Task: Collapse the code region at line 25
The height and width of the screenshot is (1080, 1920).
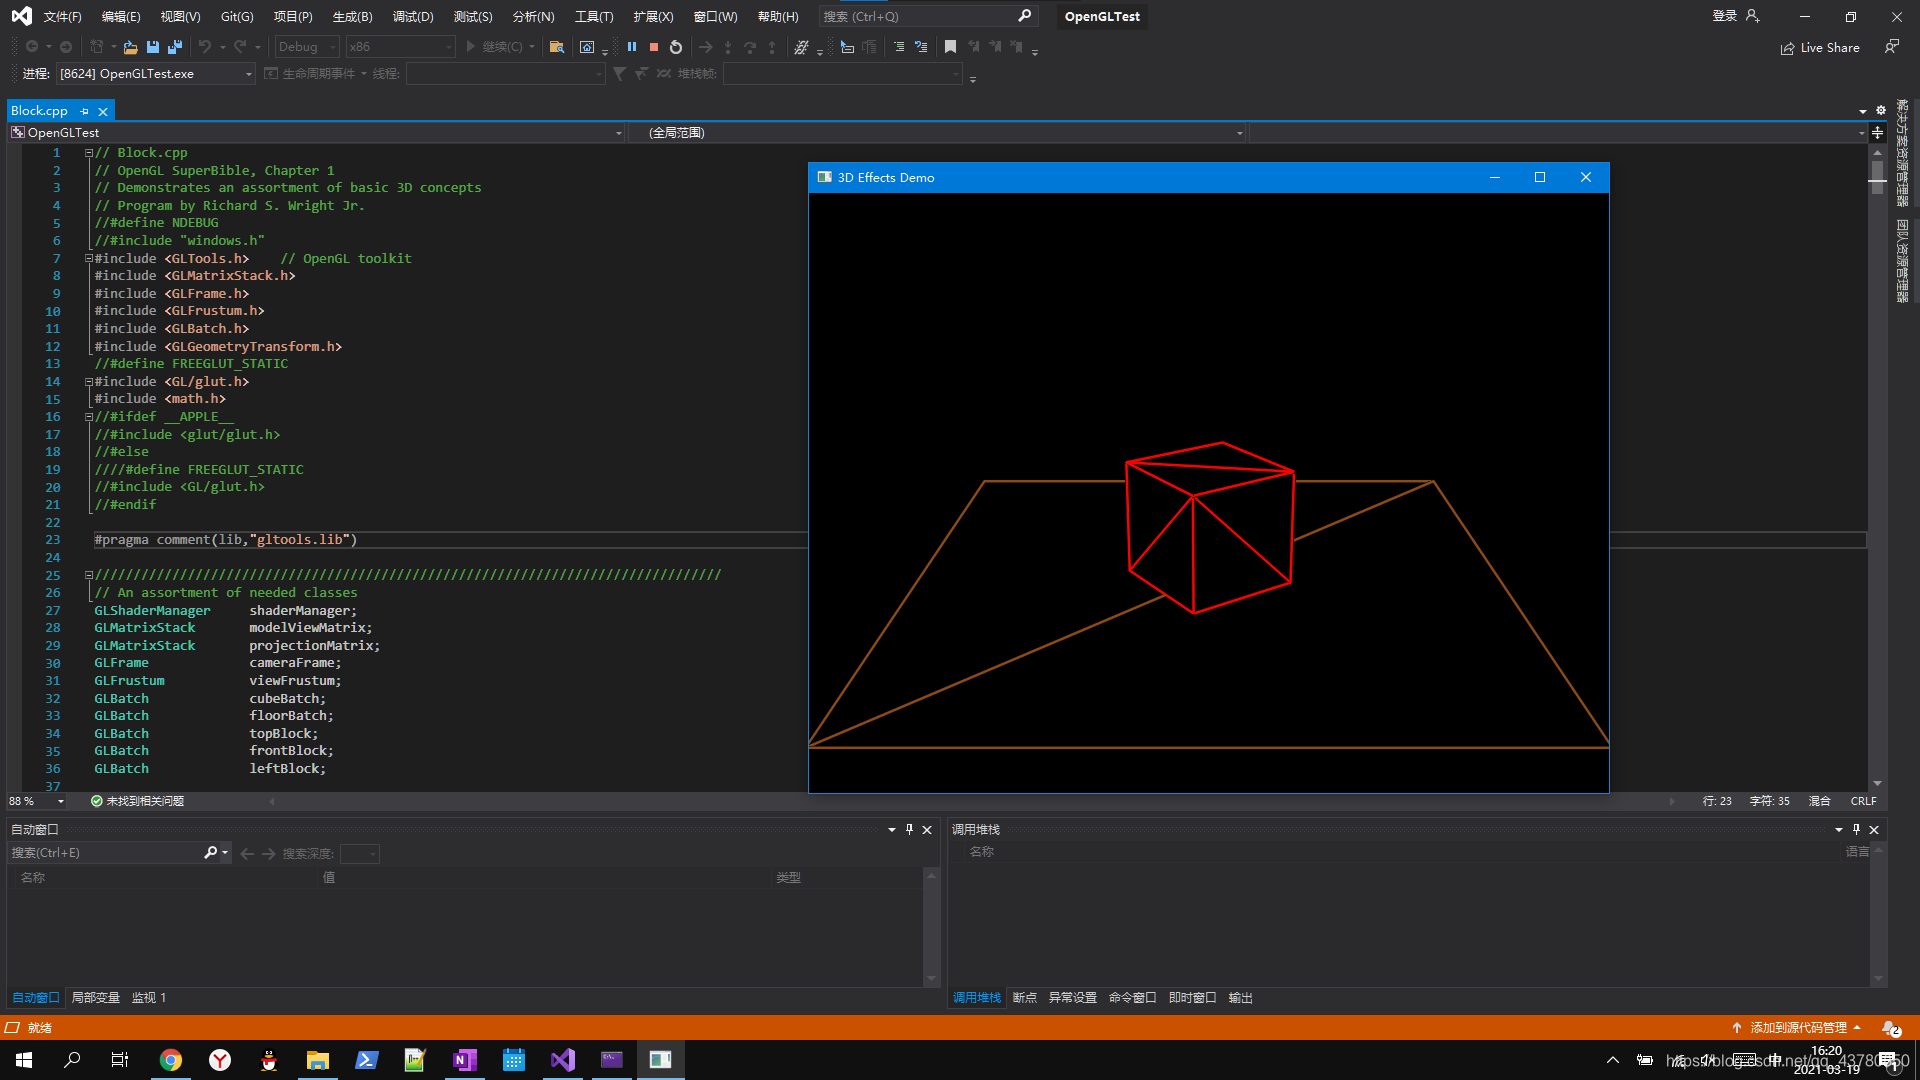Action: [x=89, y=575]
